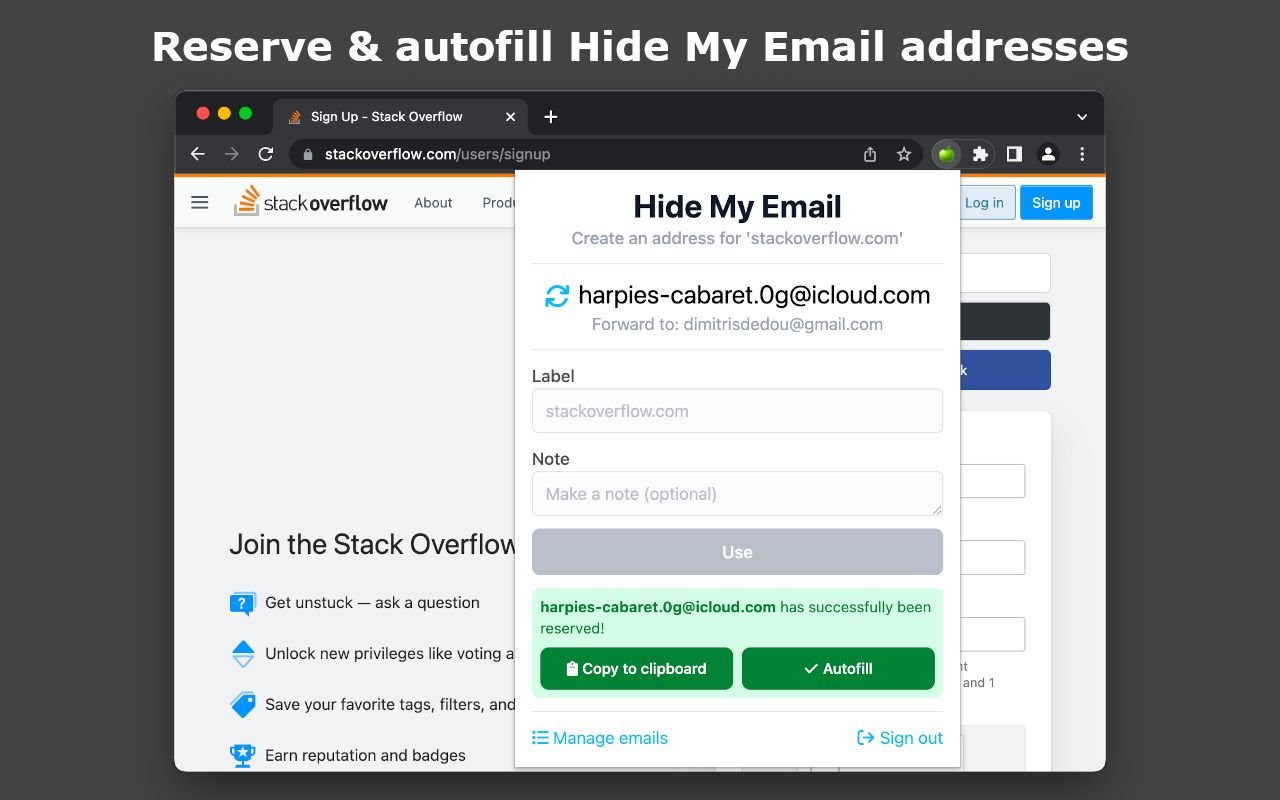Click the share icon in the address bar
1280x800 pixels.
869,154
